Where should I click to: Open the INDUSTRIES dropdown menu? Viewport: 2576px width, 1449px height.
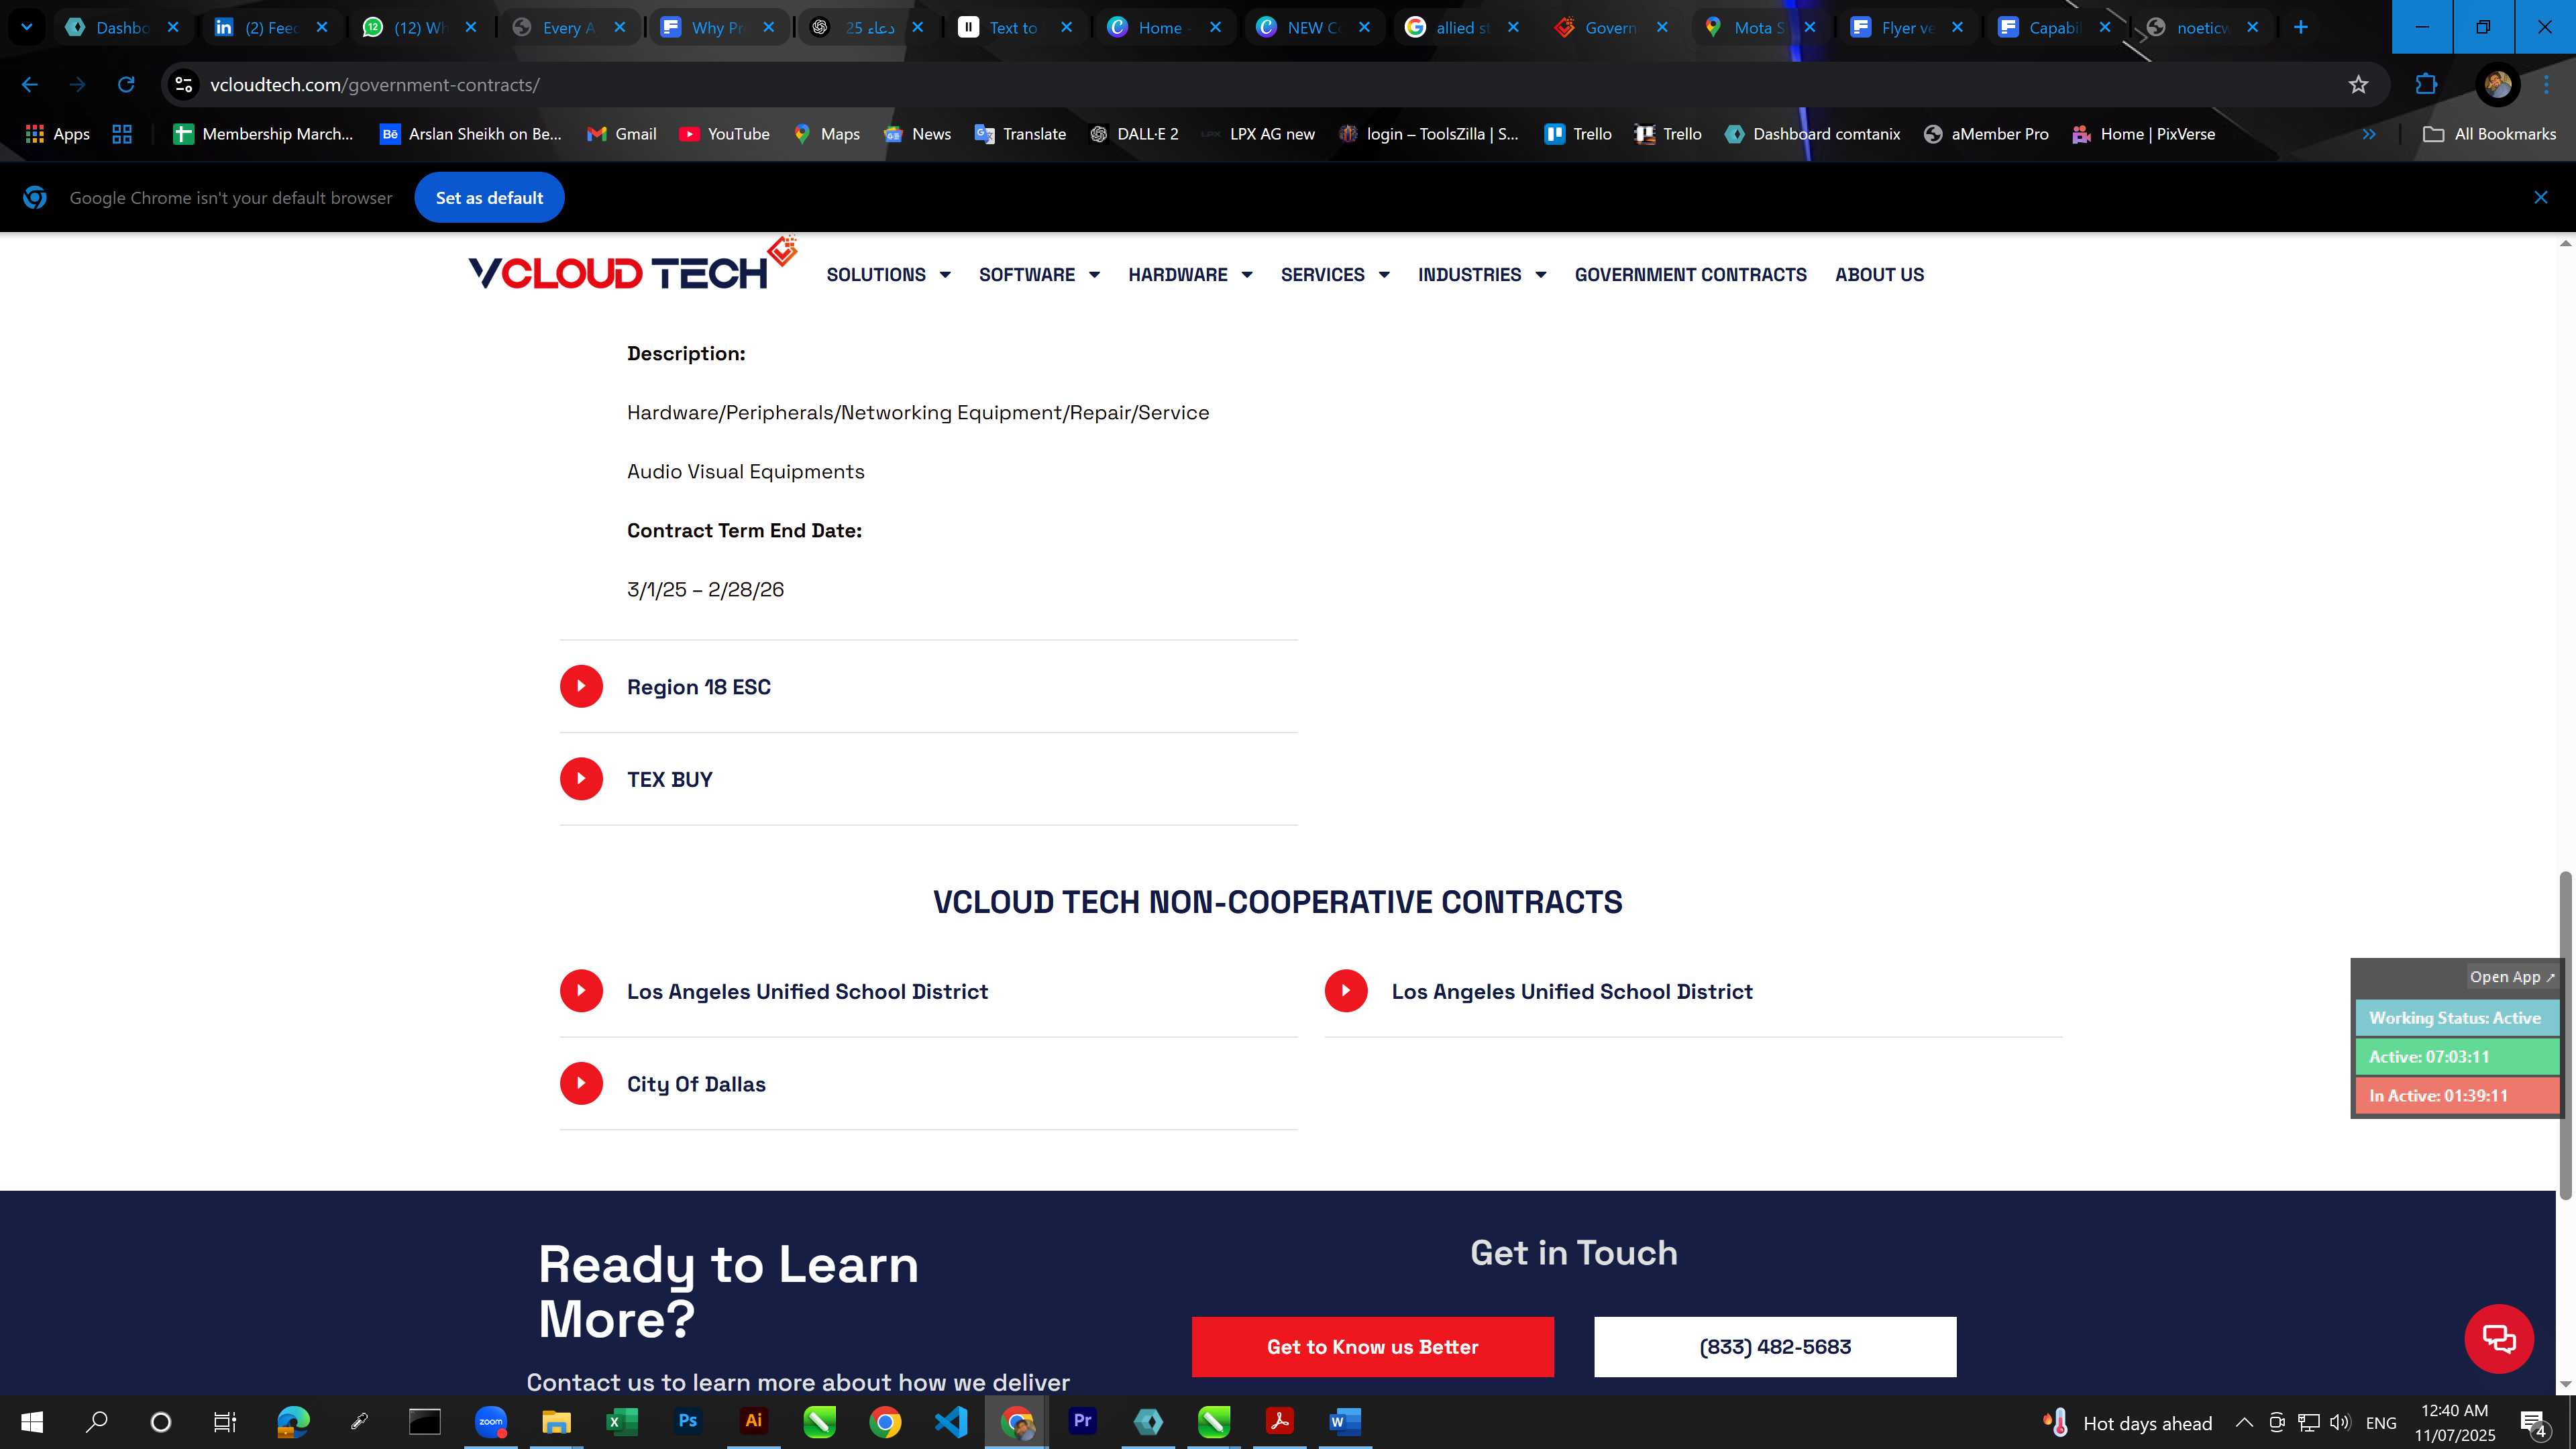pos(1482,275)
